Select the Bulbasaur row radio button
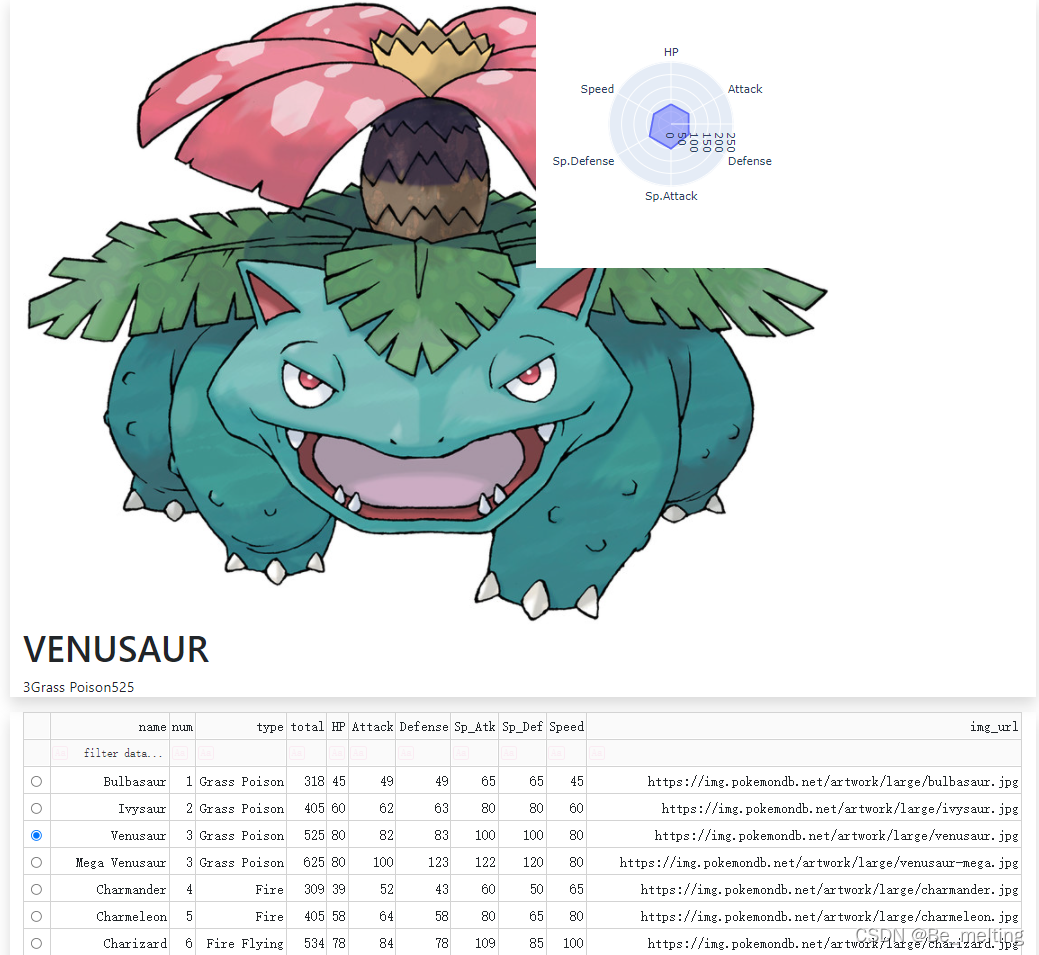This screenshot has width=1039, height=955. click(36, 781)
